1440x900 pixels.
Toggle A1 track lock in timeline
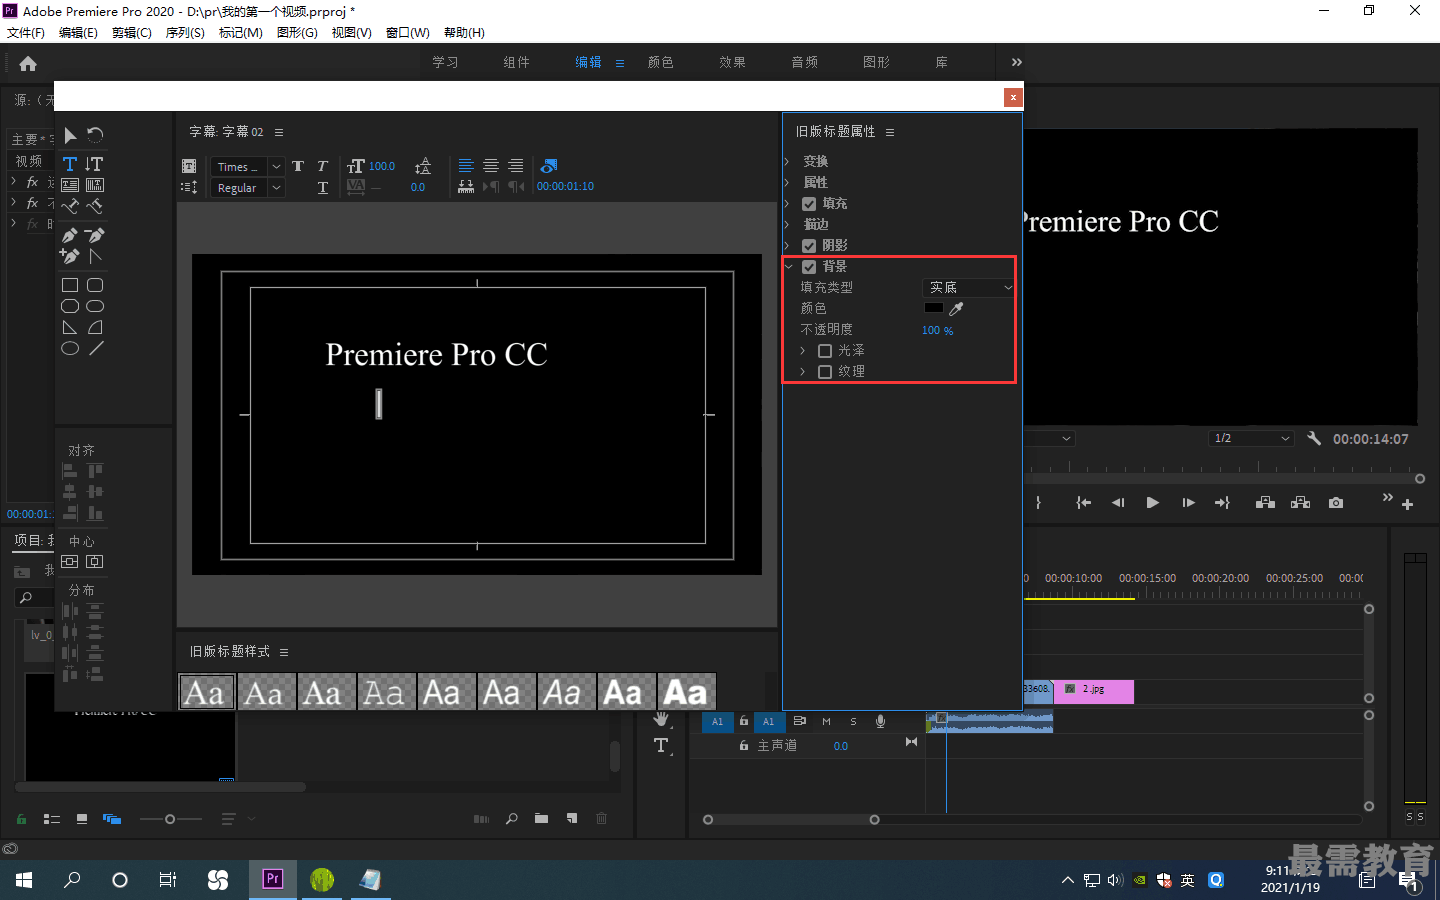point(744,721)
